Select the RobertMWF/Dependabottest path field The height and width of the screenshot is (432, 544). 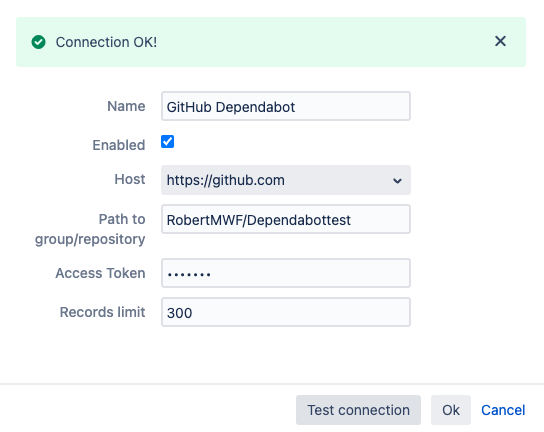click(x=286, y=219)
